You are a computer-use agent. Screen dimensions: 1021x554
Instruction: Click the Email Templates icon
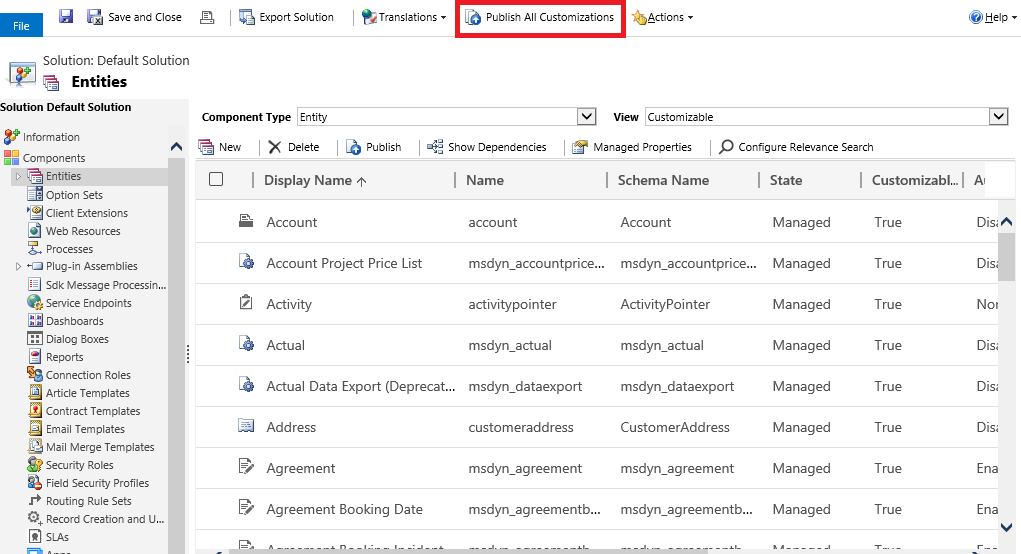(35, 428)
